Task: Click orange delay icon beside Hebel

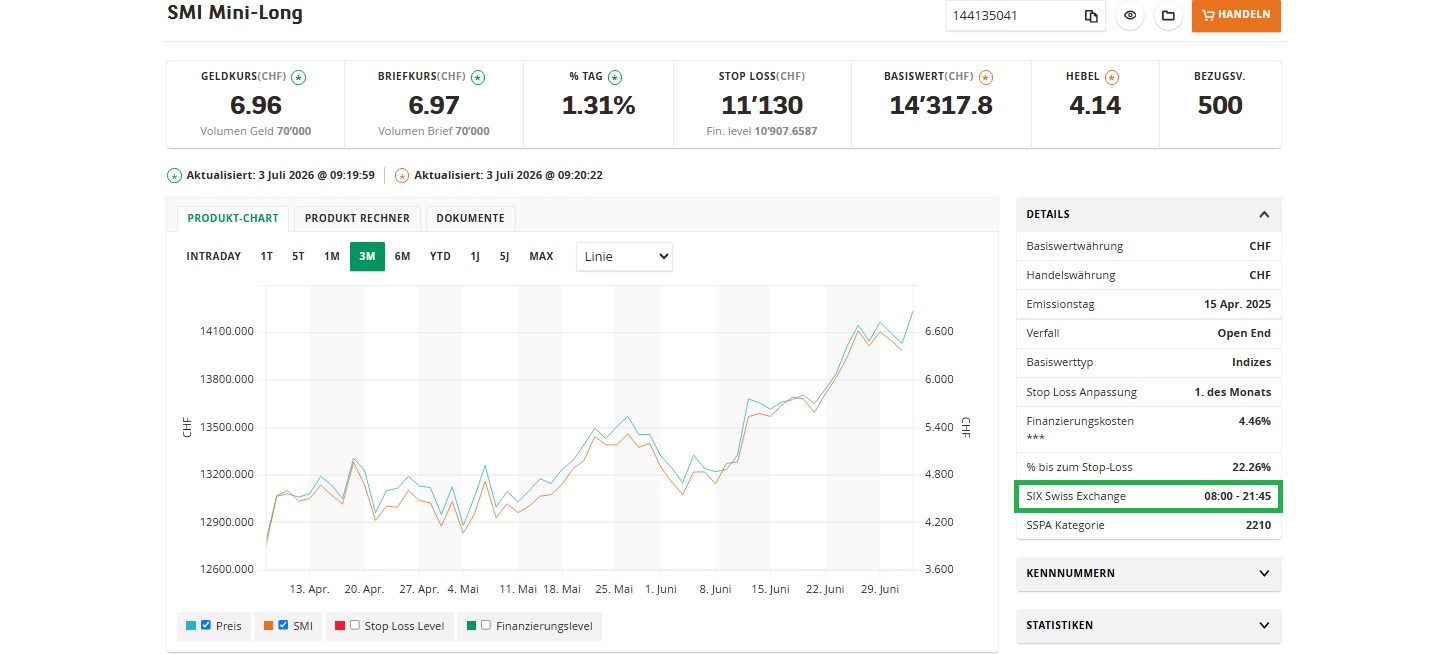Action: click(x=1112, y=77)
